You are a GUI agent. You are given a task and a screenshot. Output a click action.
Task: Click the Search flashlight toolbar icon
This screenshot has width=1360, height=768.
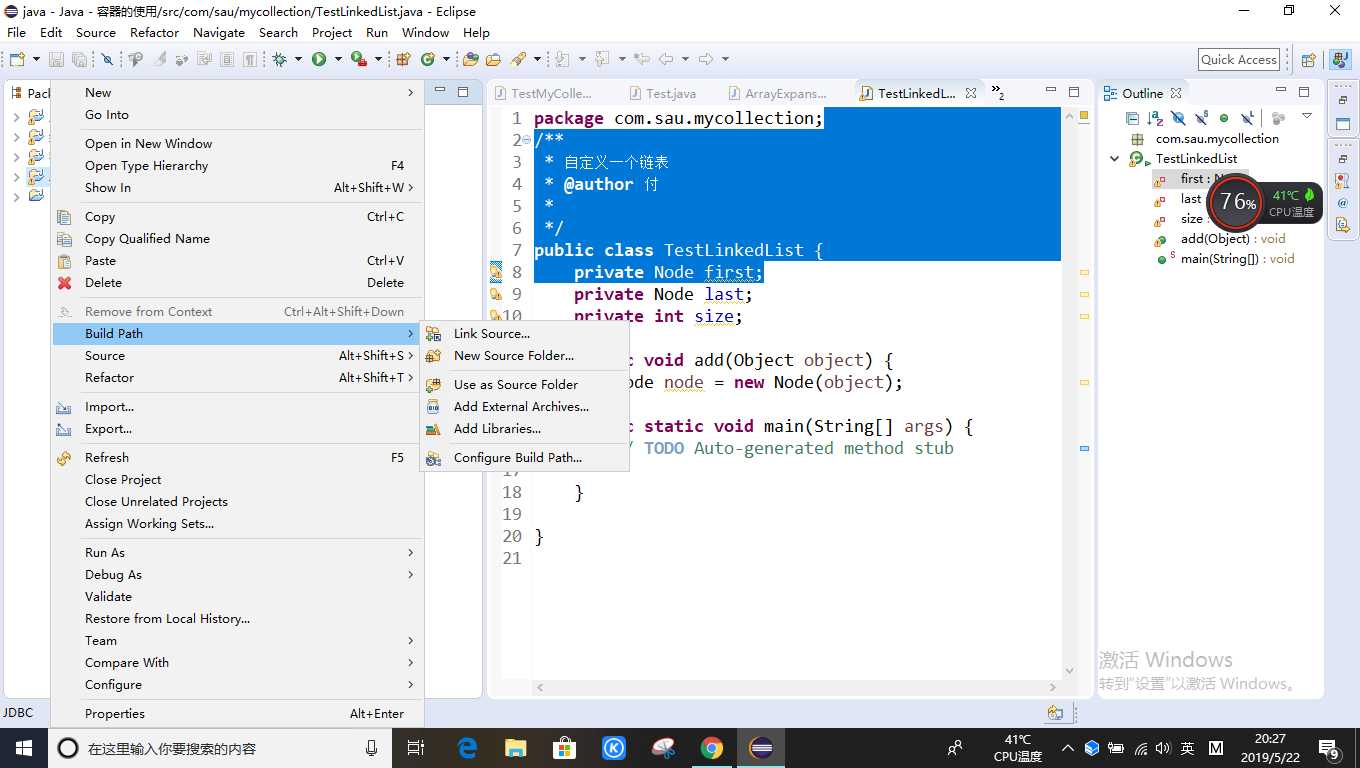coord(518,60)
